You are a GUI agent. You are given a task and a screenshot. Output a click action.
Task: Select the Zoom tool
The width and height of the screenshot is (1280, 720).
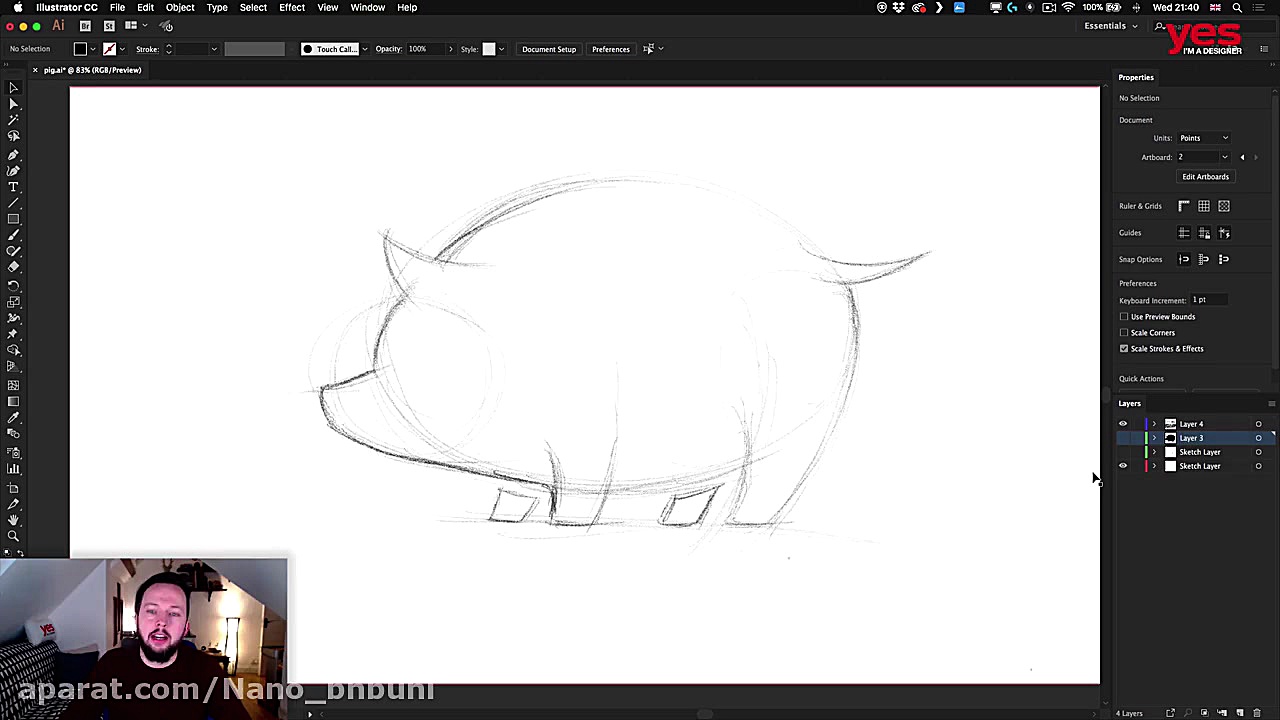click(x=14, y=536)
